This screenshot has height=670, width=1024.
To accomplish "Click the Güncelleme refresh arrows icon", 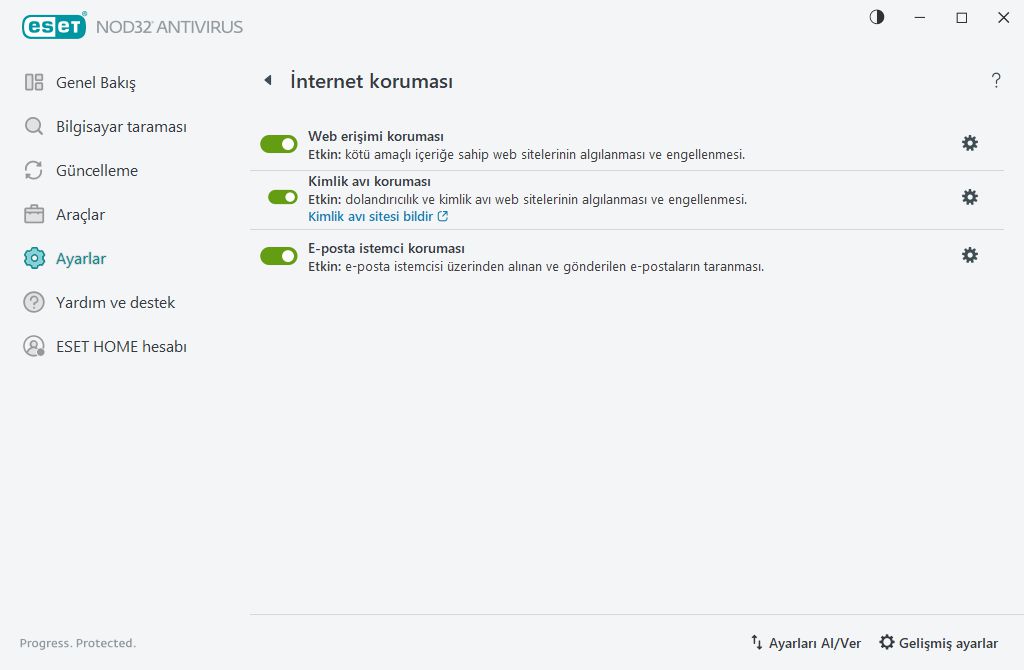I will coord(34,171).
